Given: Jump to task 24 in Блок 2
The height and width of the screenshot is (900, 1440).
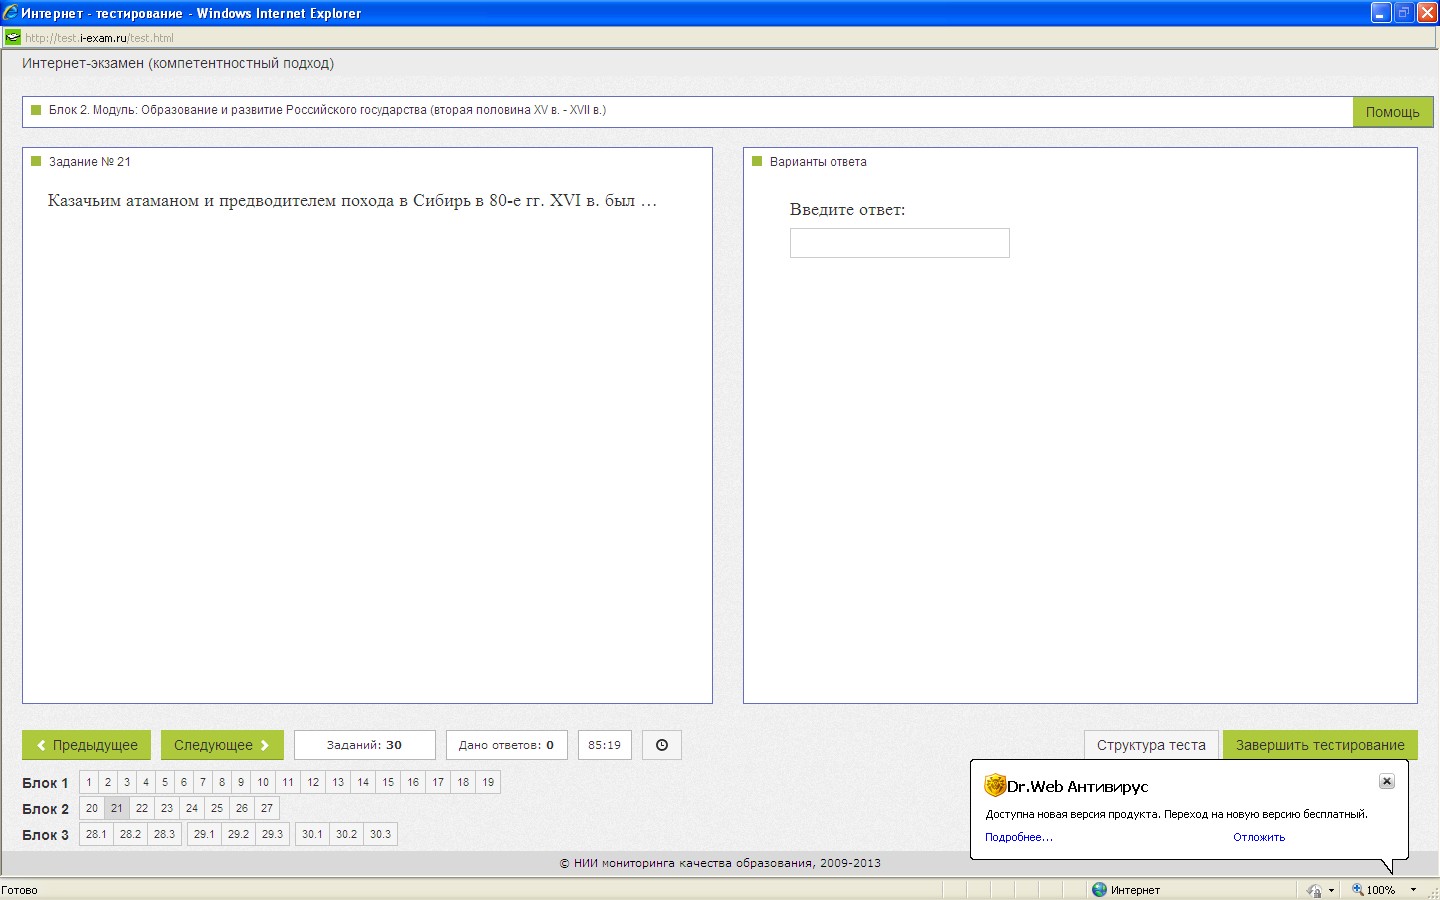Looking at the screenshot, I should click(x=192, y=808).
